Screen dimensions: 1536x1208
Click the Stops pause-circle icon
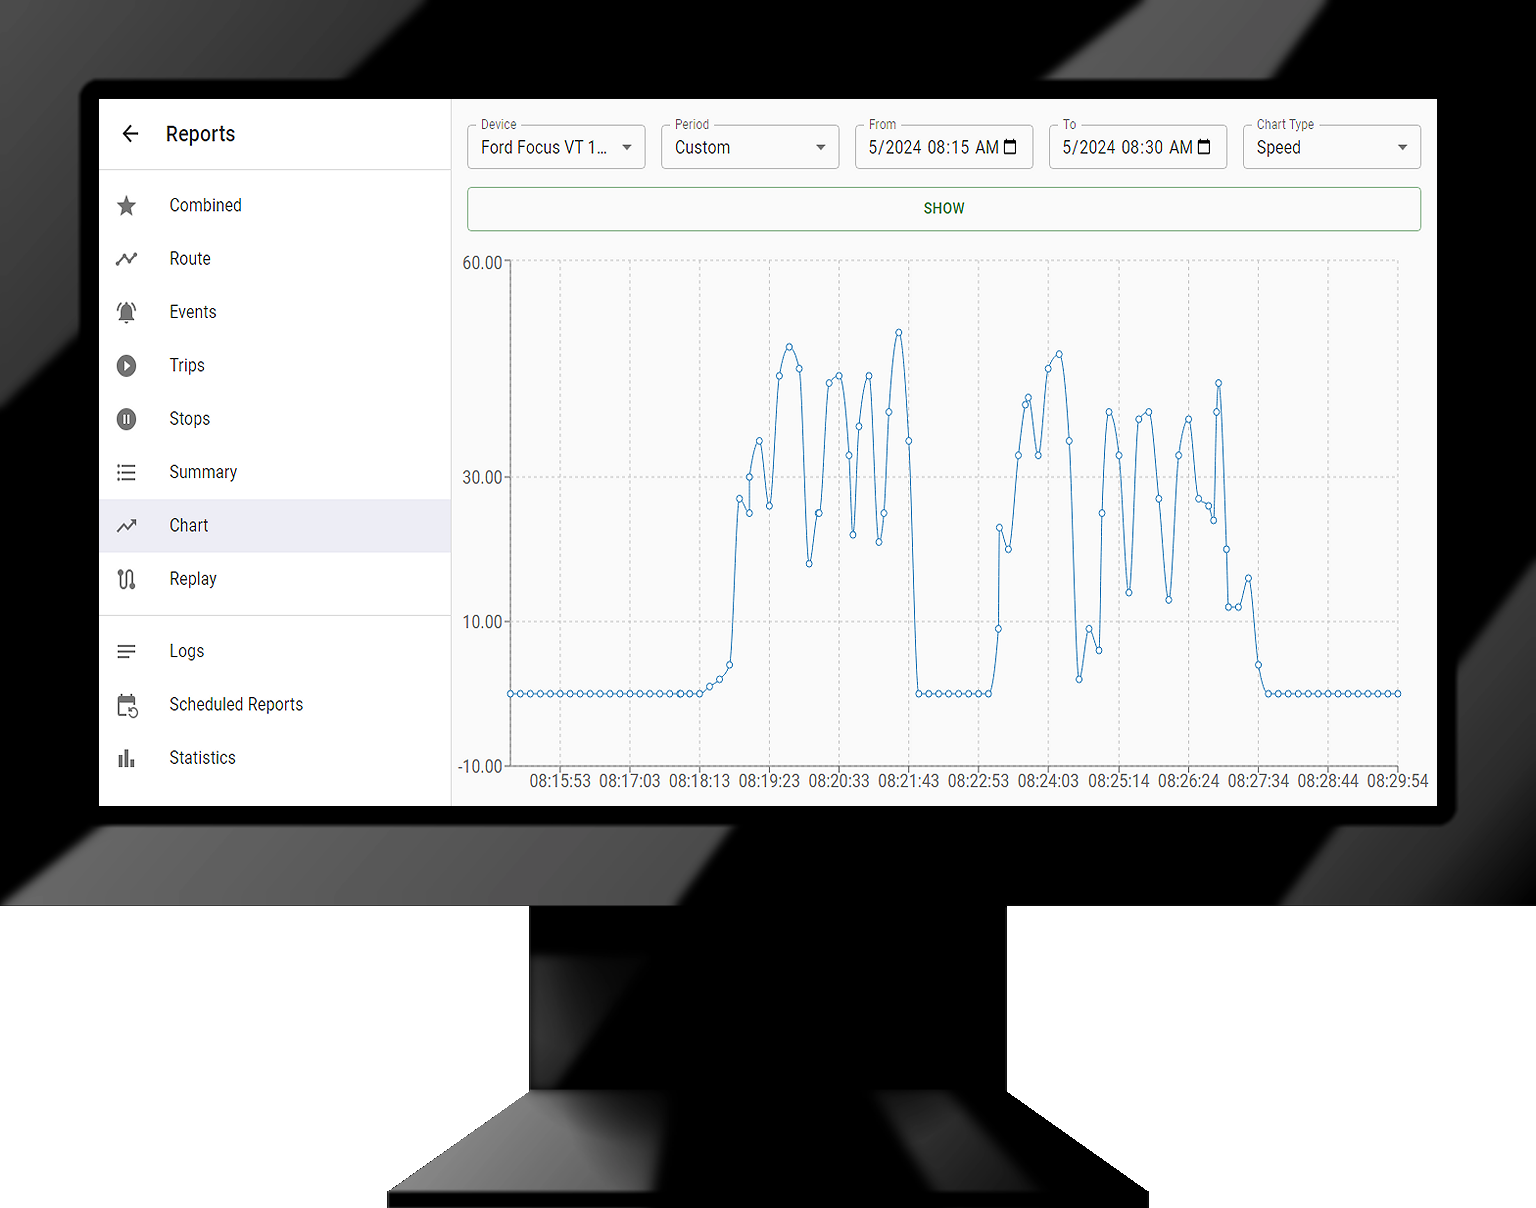126,419
